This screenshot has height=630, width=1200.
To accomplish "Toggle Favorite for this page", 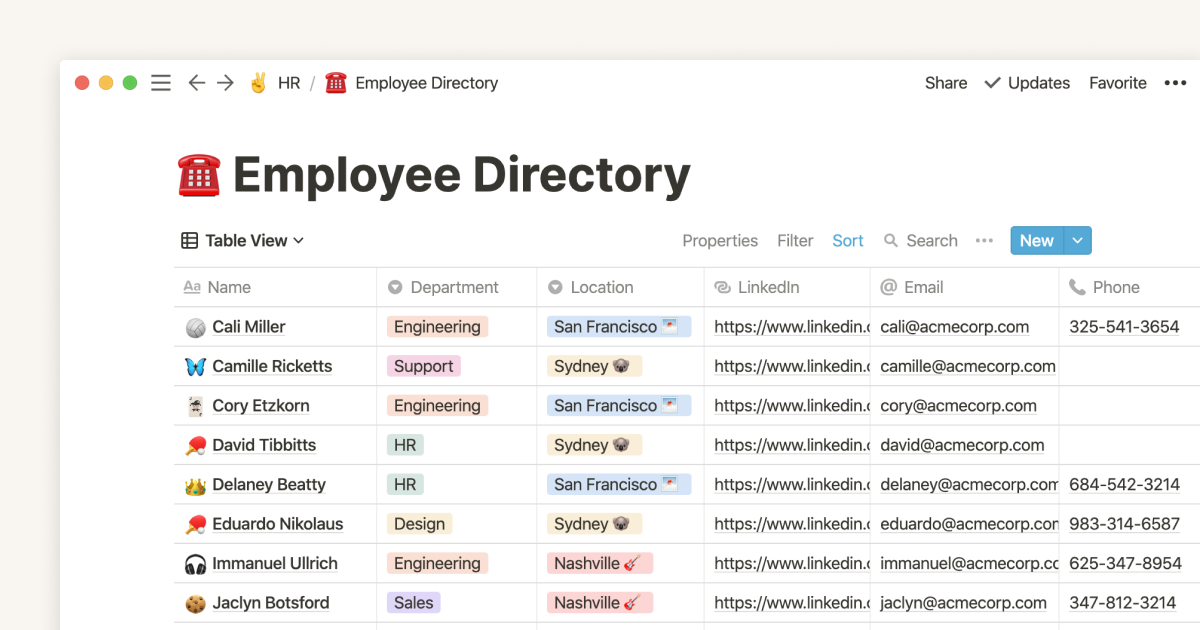I will [1117, 83].
